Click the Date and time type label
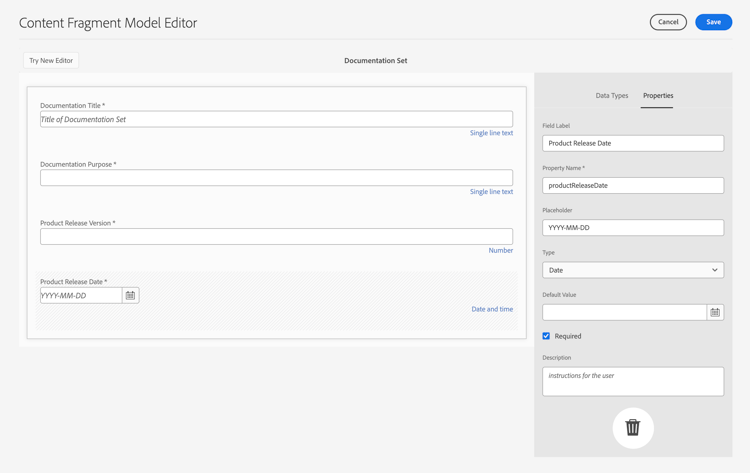Viewport: 750px width, 473px height. pos(492,309)
